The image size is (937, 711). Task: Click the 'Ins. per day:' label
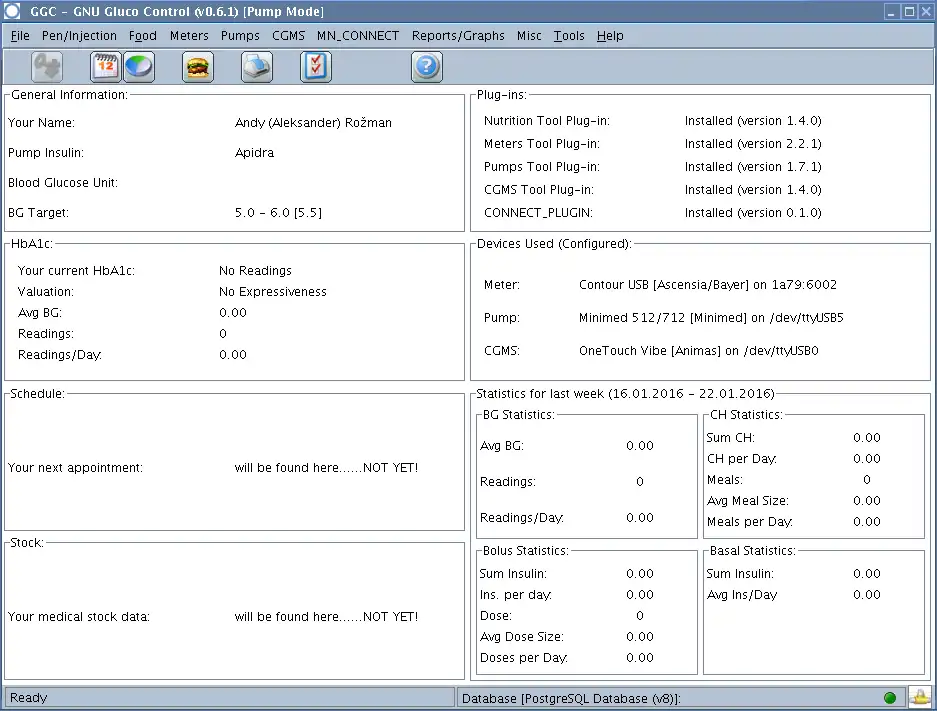pos(515,594)
